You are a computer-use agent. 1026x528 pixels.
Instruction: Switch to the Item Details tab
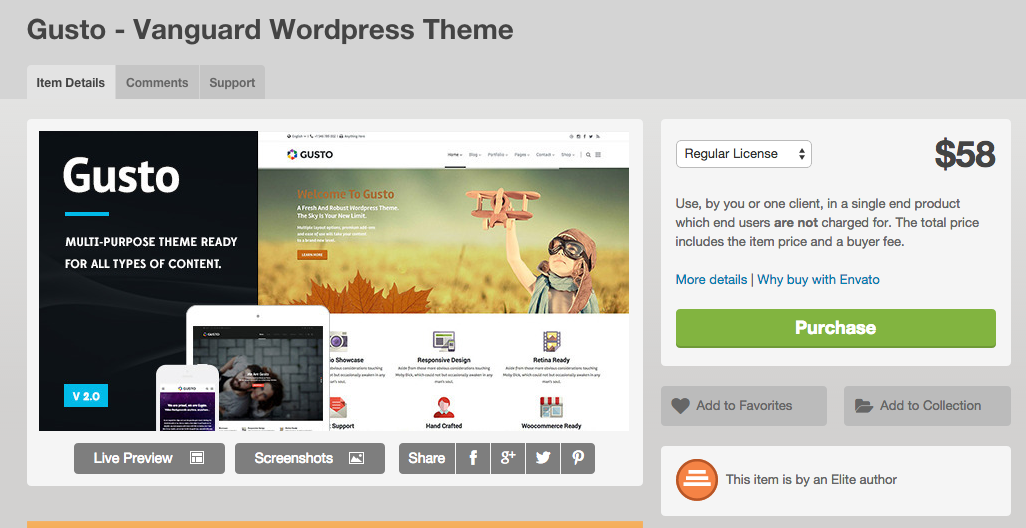click(x=71, y=82)
